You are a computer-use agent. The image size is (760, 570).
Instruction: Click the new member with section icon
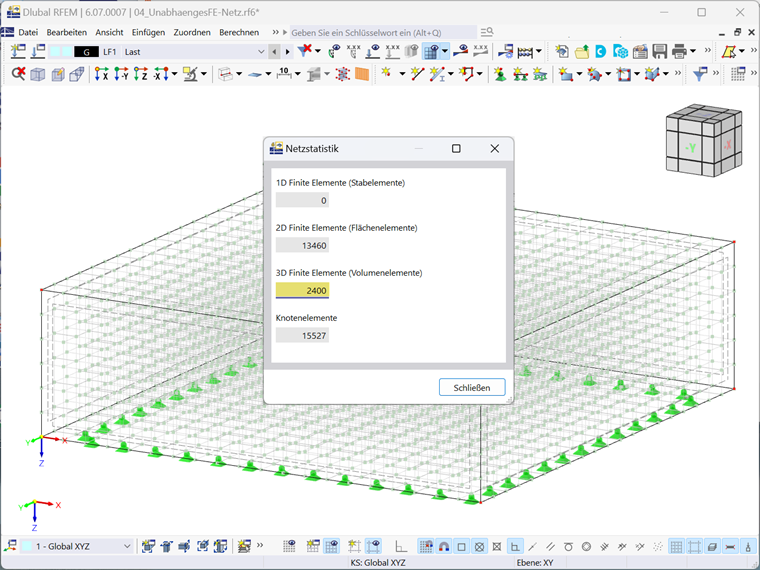pyautogui.click(x=437, y=74)
